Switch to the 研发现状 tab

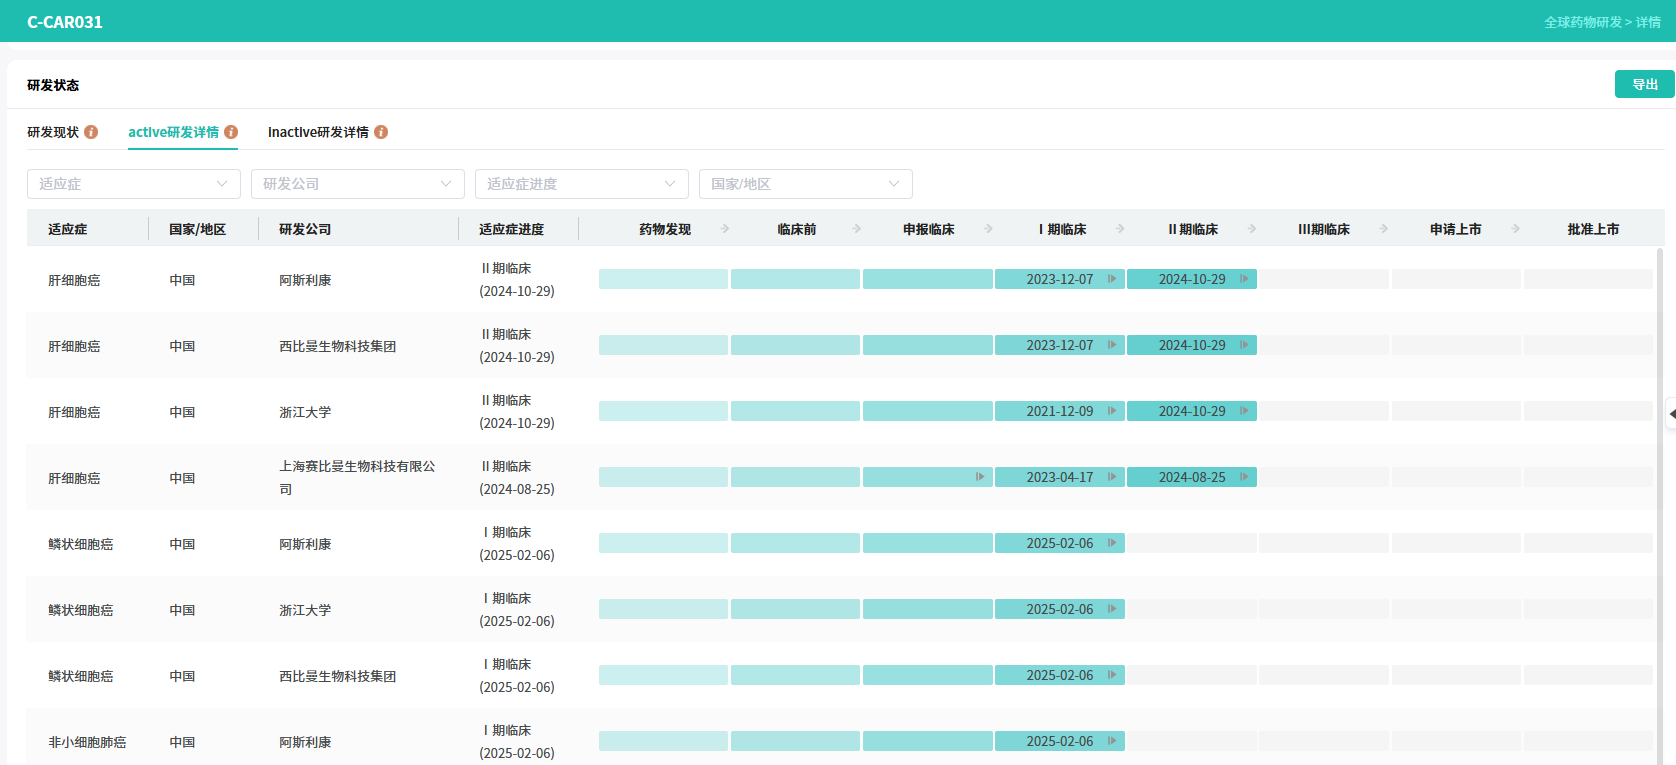pos(53,132)
